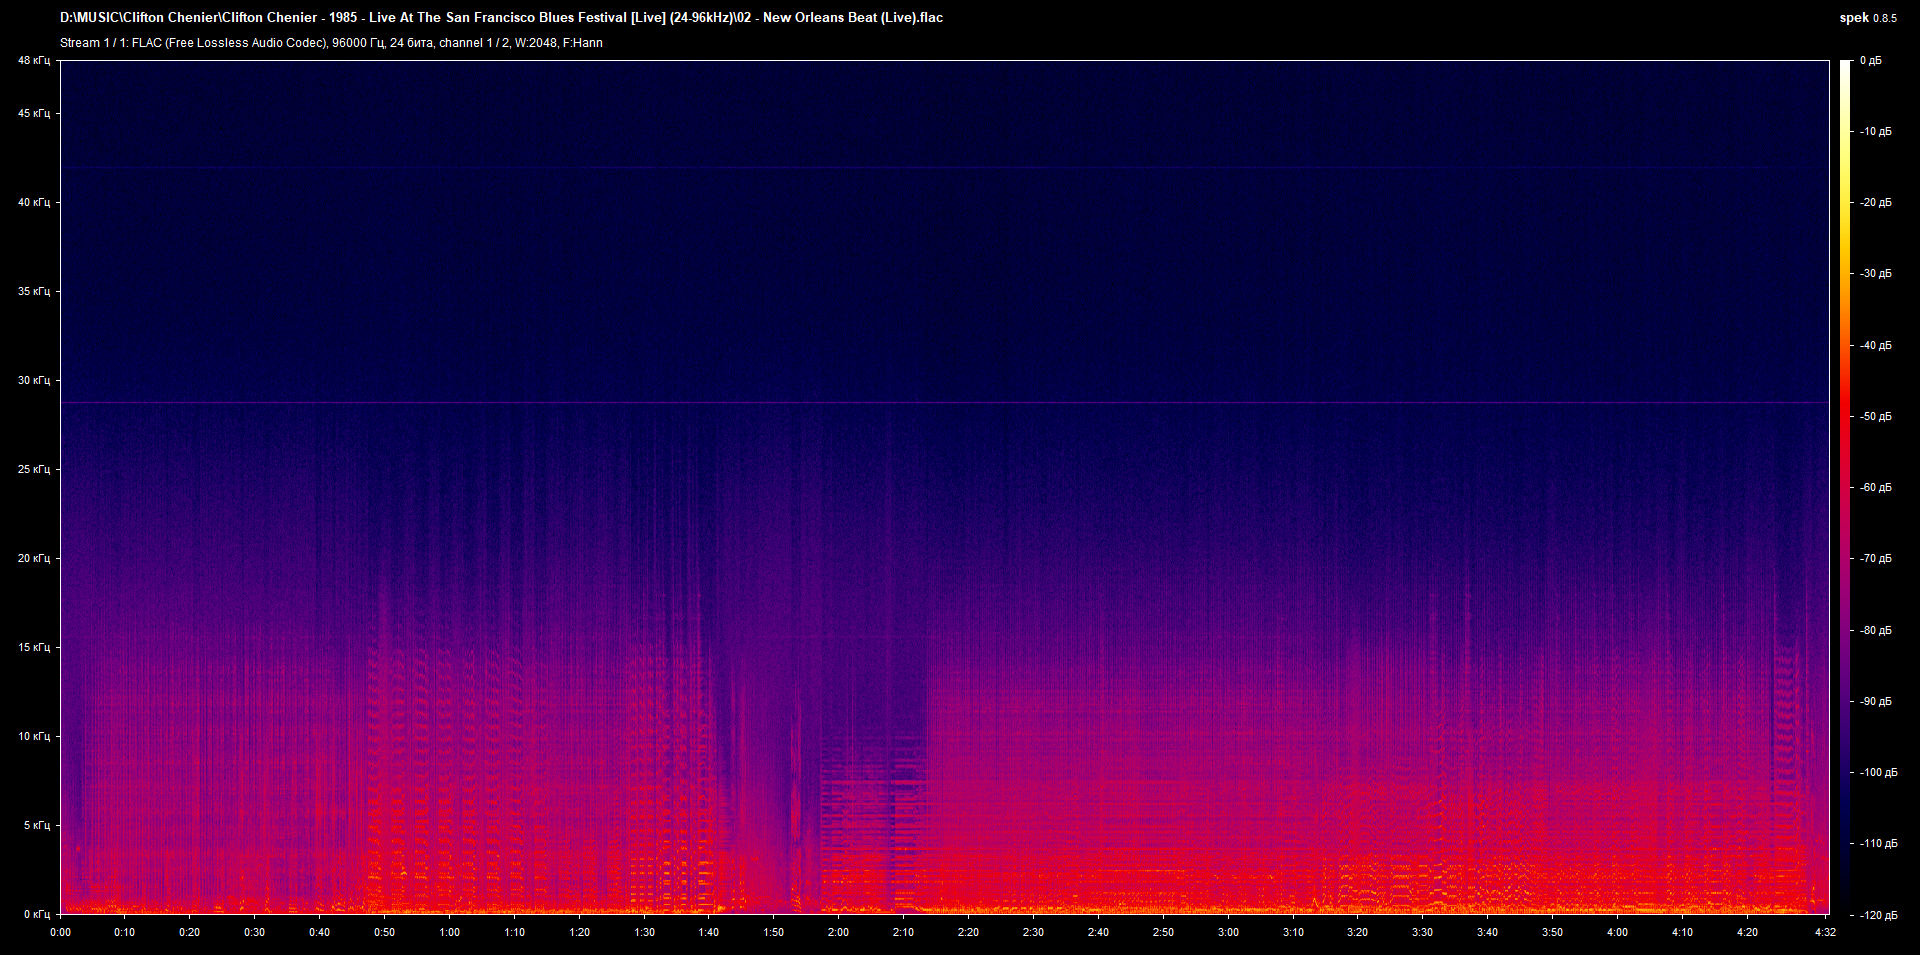Click the 0:00 time marker
Screen dimensions: 1920x955
click(60, 931)
